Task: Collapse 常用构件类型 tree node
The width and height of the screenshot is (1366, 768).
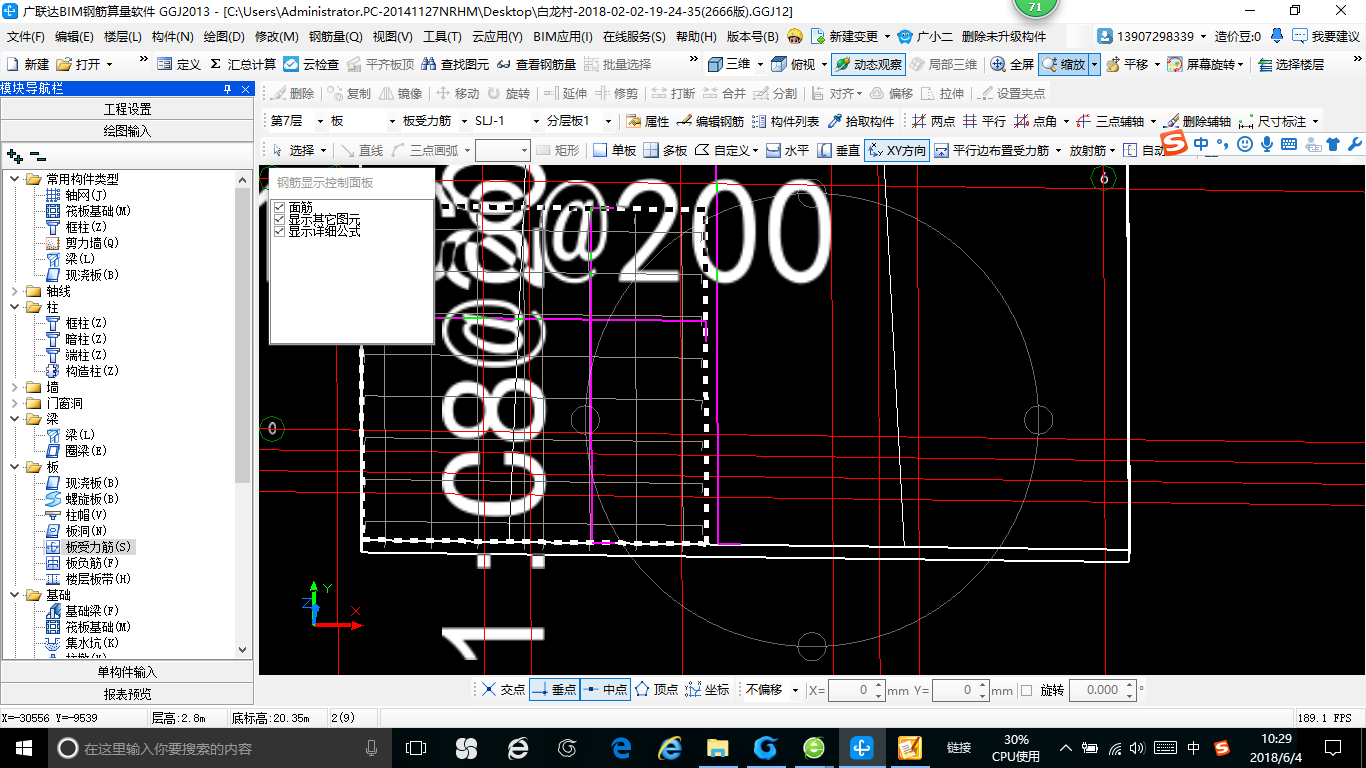Action: pyautogui.click(x=14, y=179)
